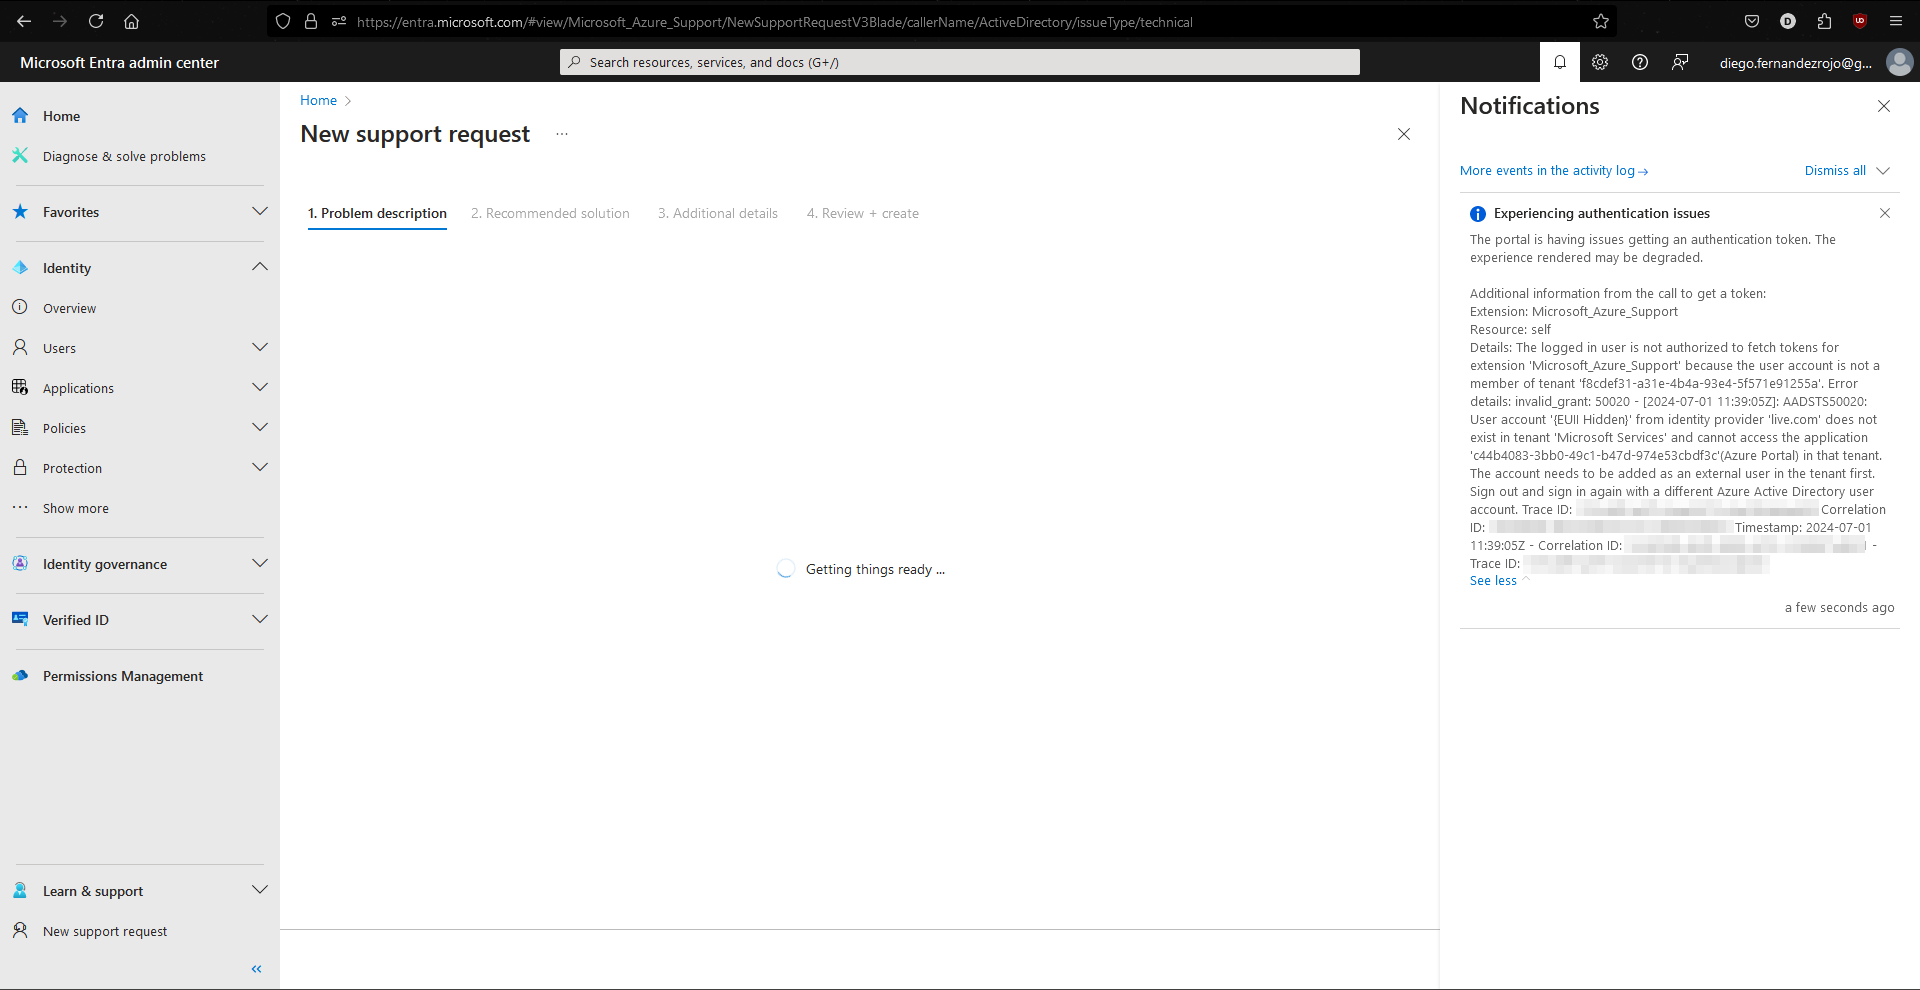Open the Diagnose & solve problems tool
The image size is (1920, 990).
(x=123, y=156)
